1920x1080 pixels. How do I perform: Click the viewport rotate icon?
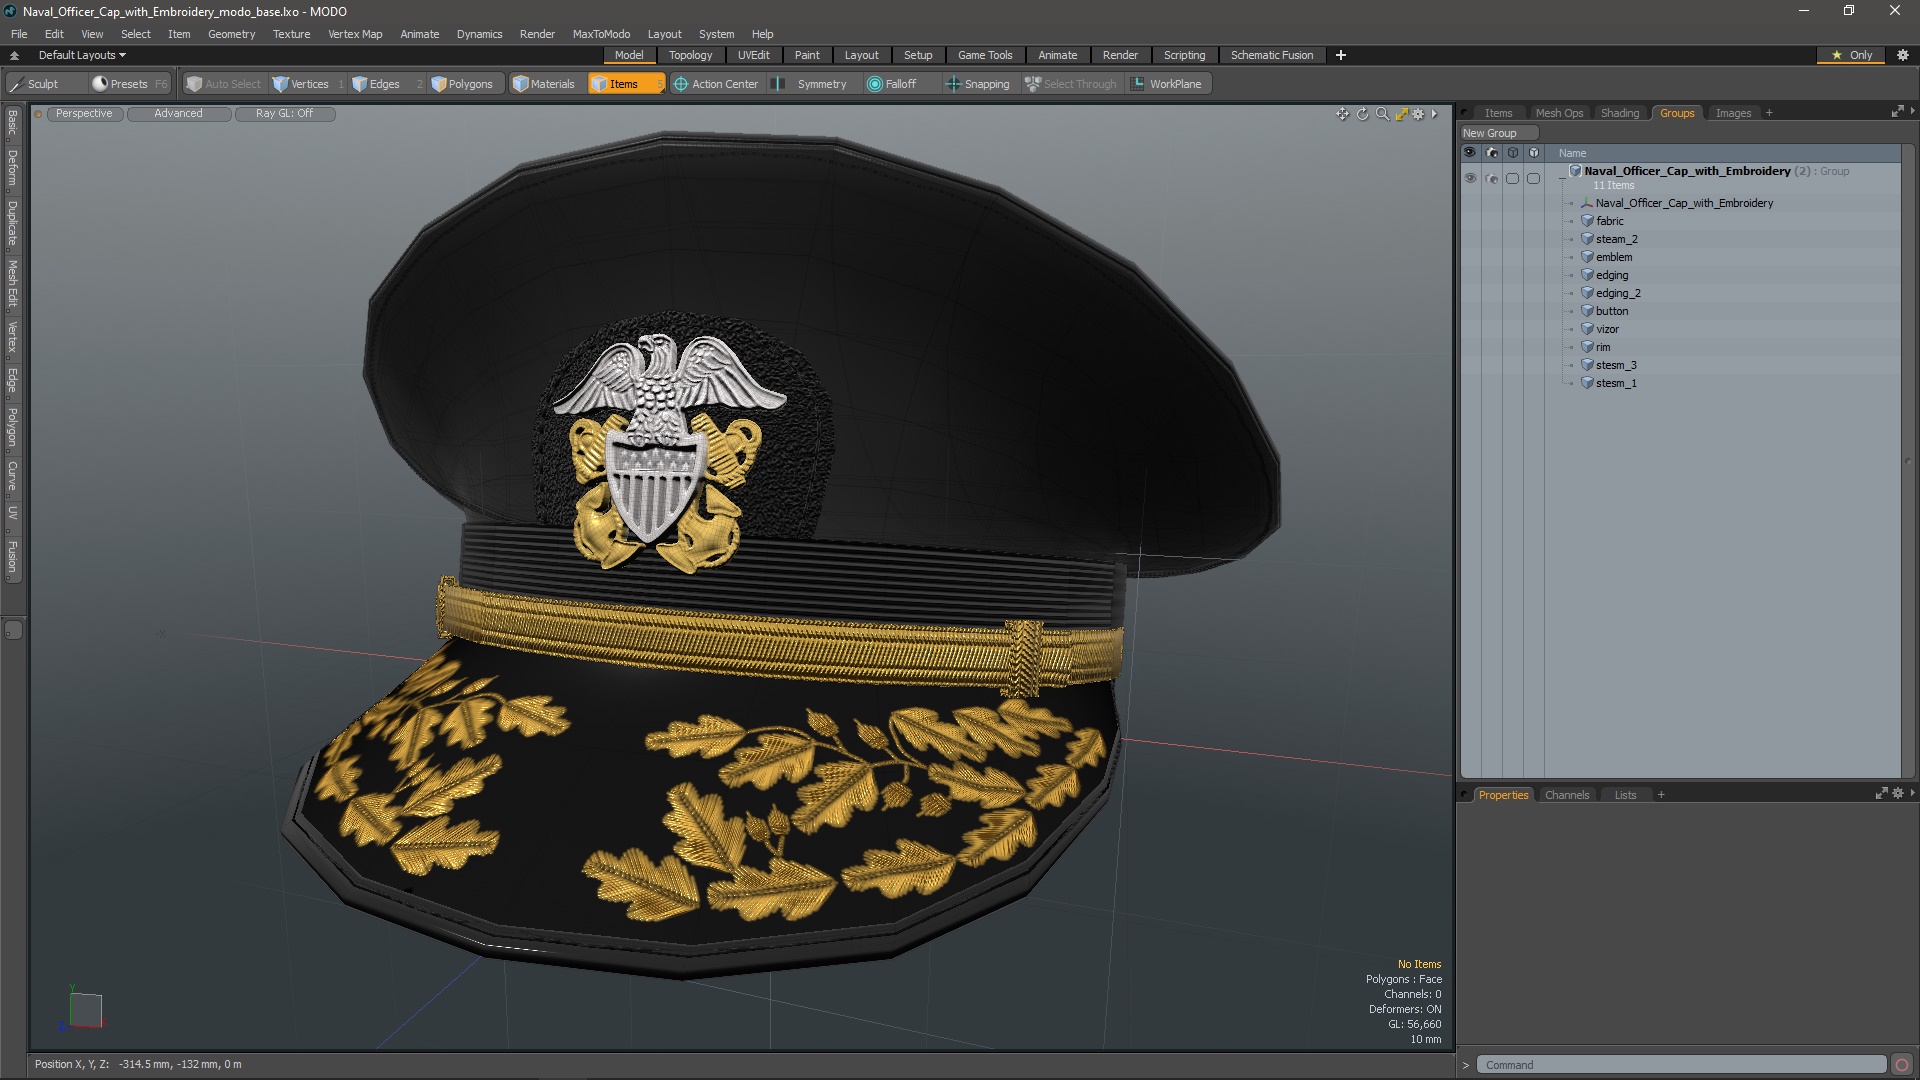click(1362, 114)
